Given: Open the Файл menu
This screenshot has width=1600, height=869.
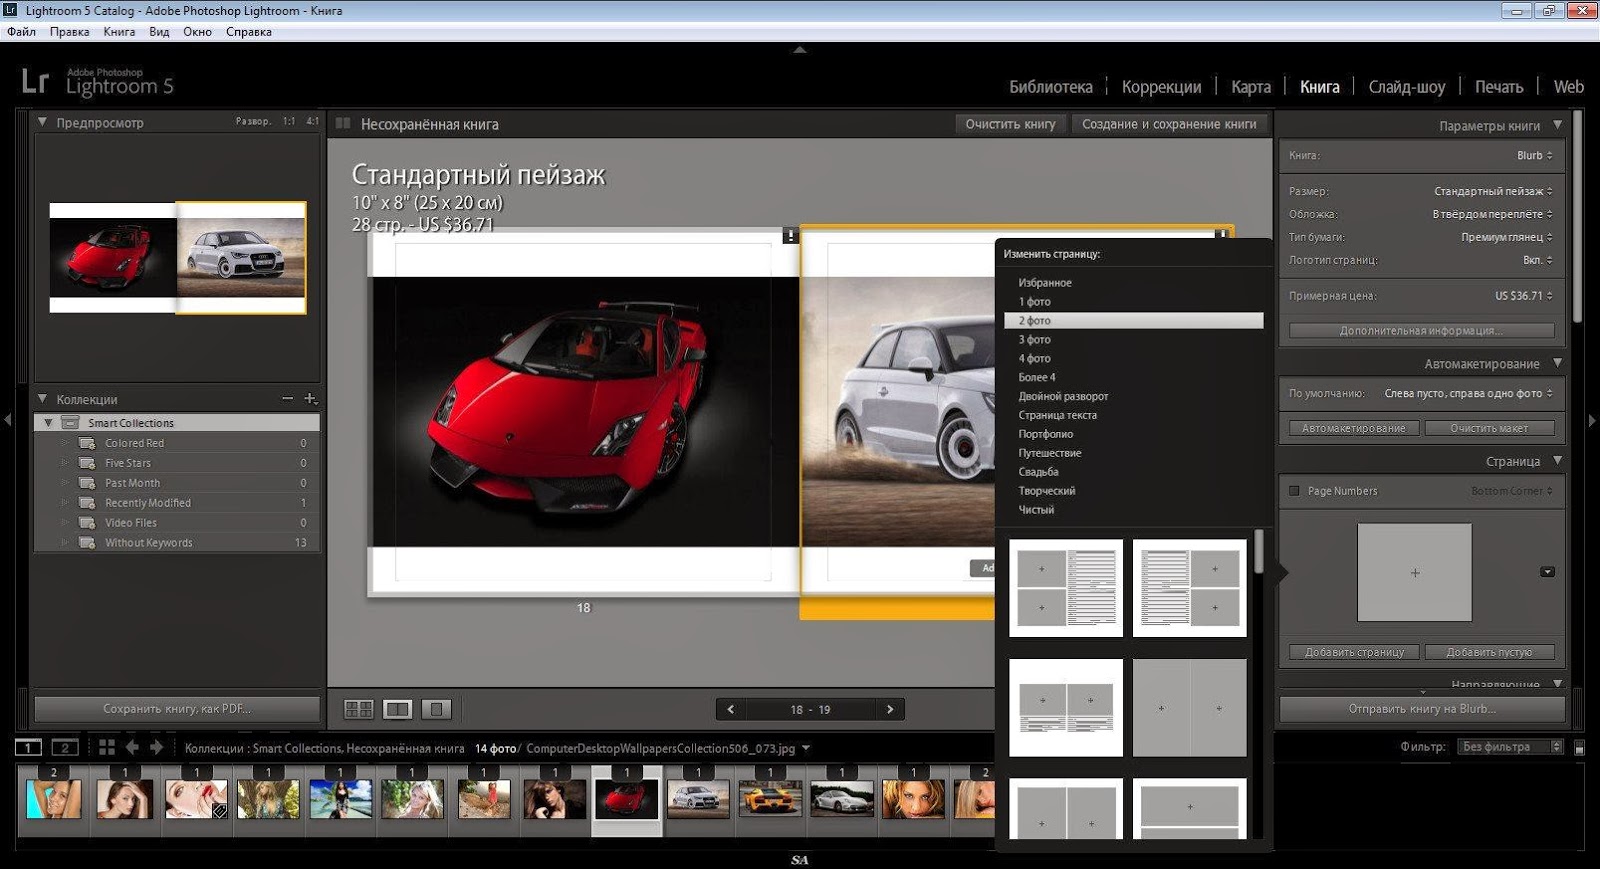Looking at the screenshot, I should pos(21,32).
